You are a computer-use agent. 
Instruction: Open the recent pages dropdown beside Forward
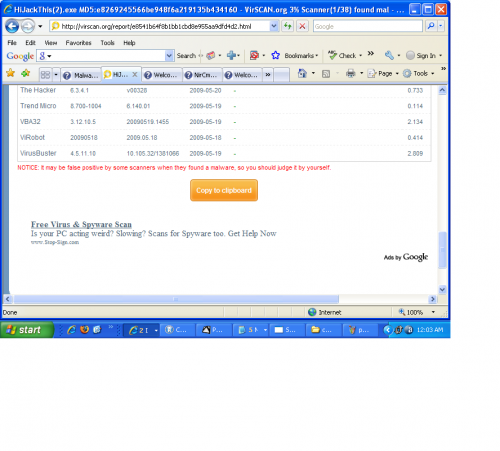tap(40, 26)
